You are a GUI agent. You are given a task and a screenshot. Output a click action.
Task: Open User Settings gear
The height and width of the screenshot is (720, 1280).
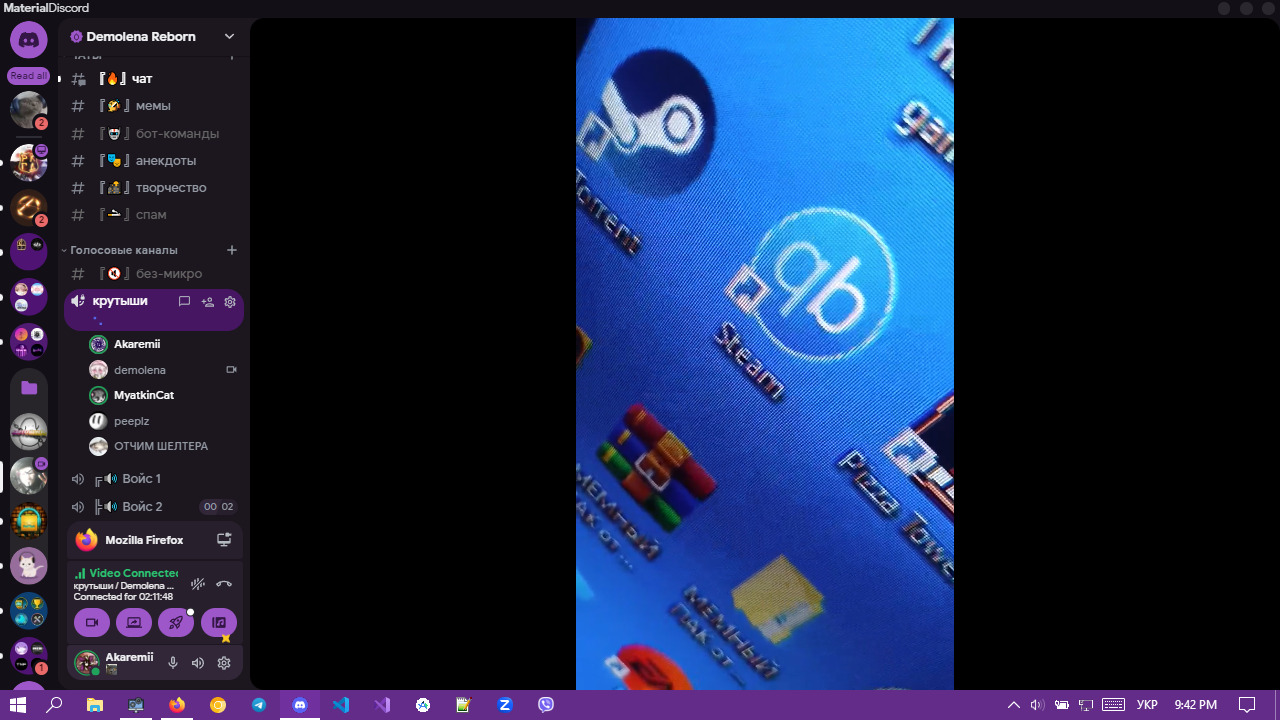pyautogui.click(x=224, y=663)
